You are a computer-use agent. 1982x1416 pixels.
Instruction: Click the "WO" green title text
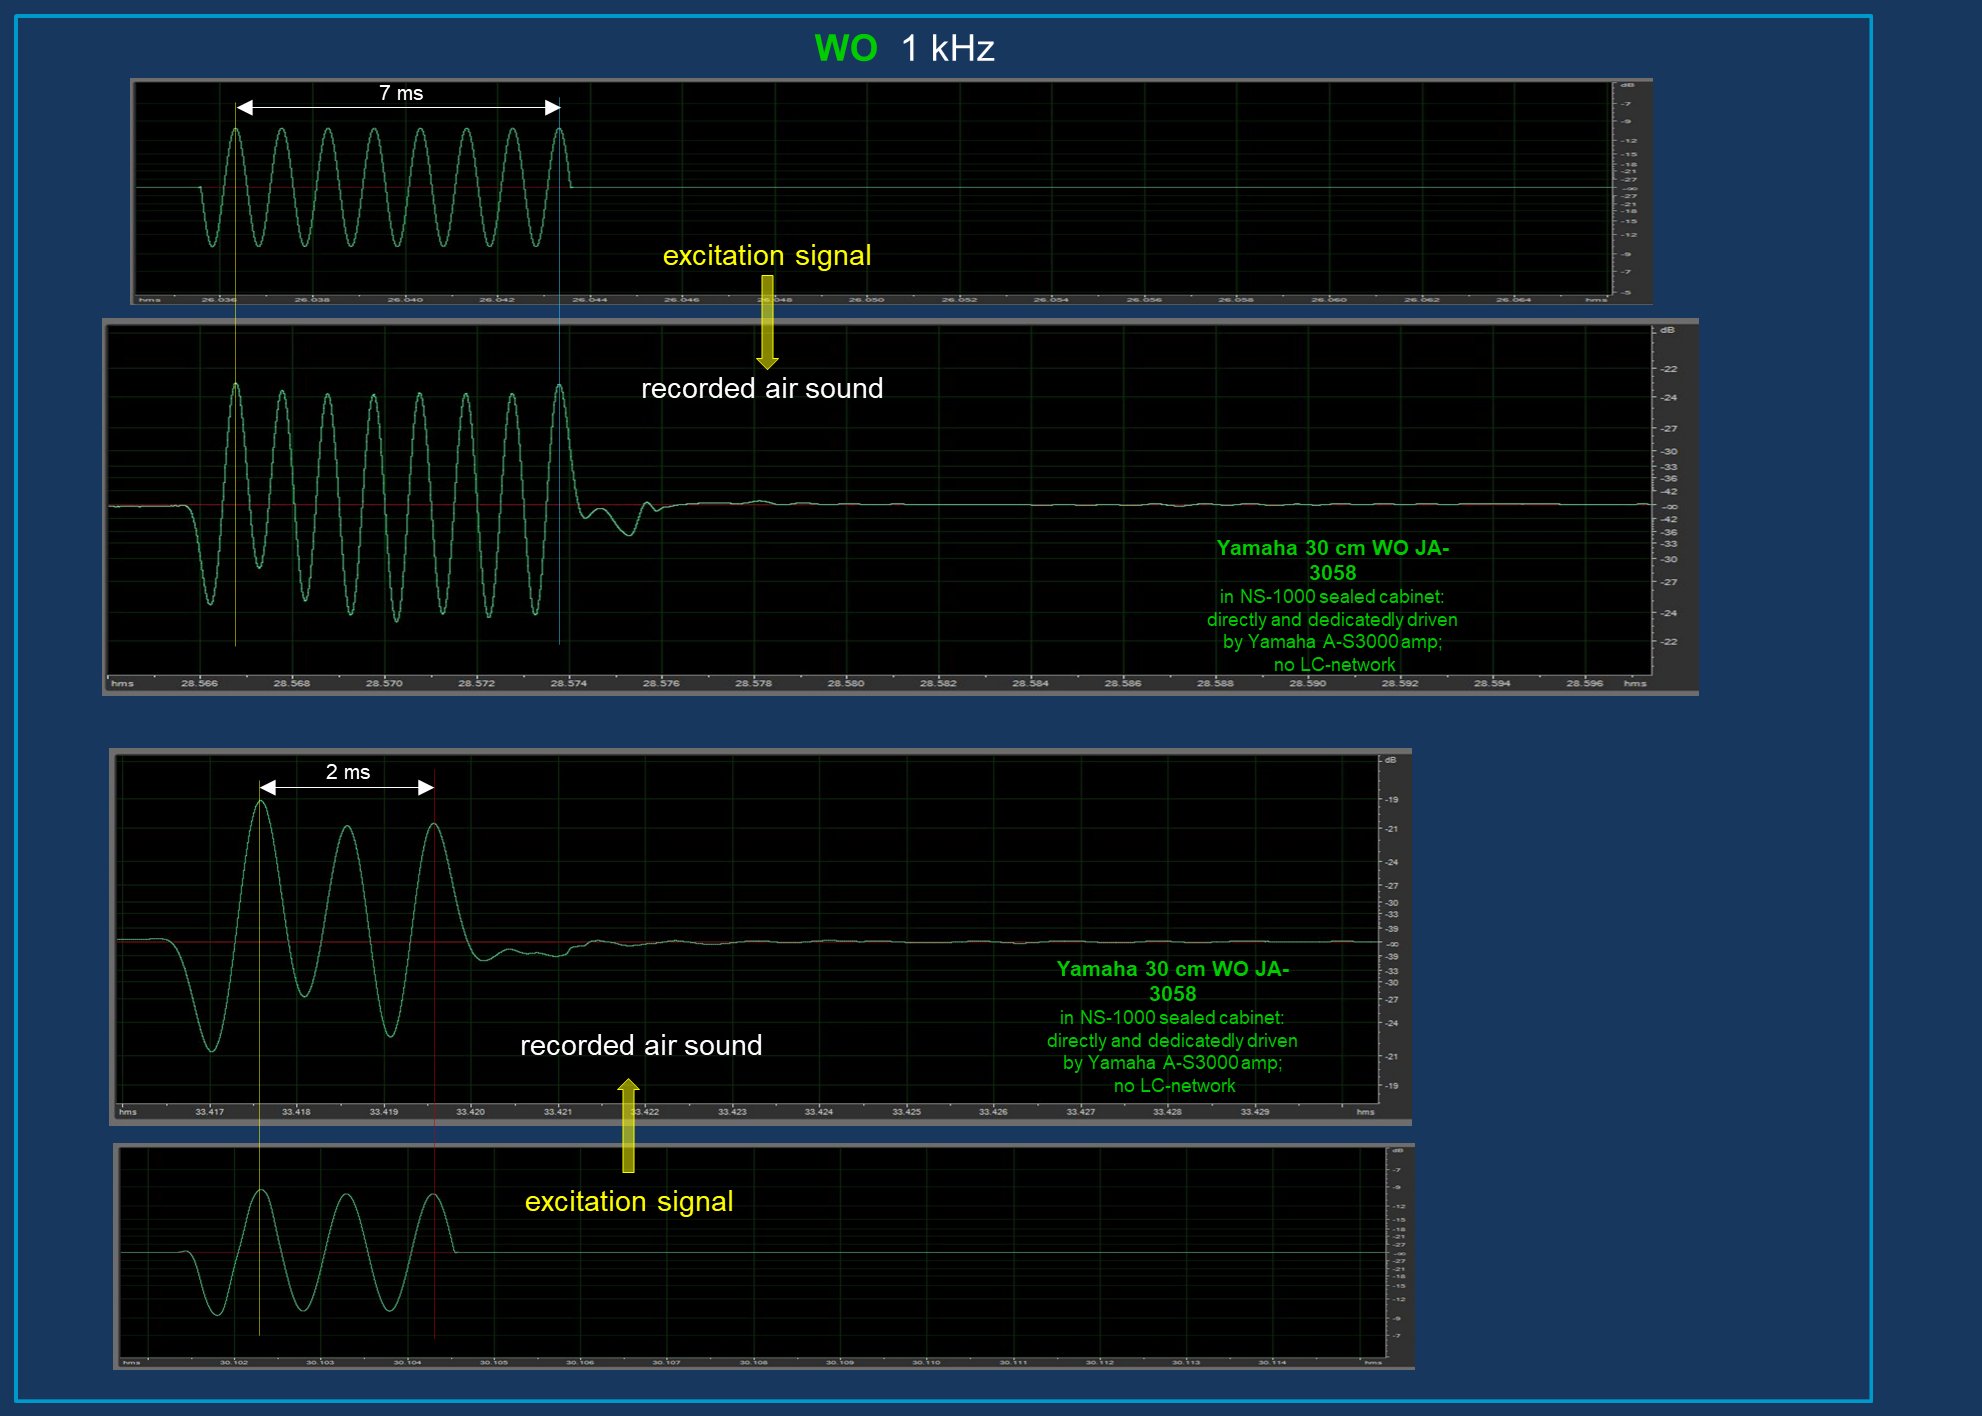pyautogui.click(x=845, y=48)
